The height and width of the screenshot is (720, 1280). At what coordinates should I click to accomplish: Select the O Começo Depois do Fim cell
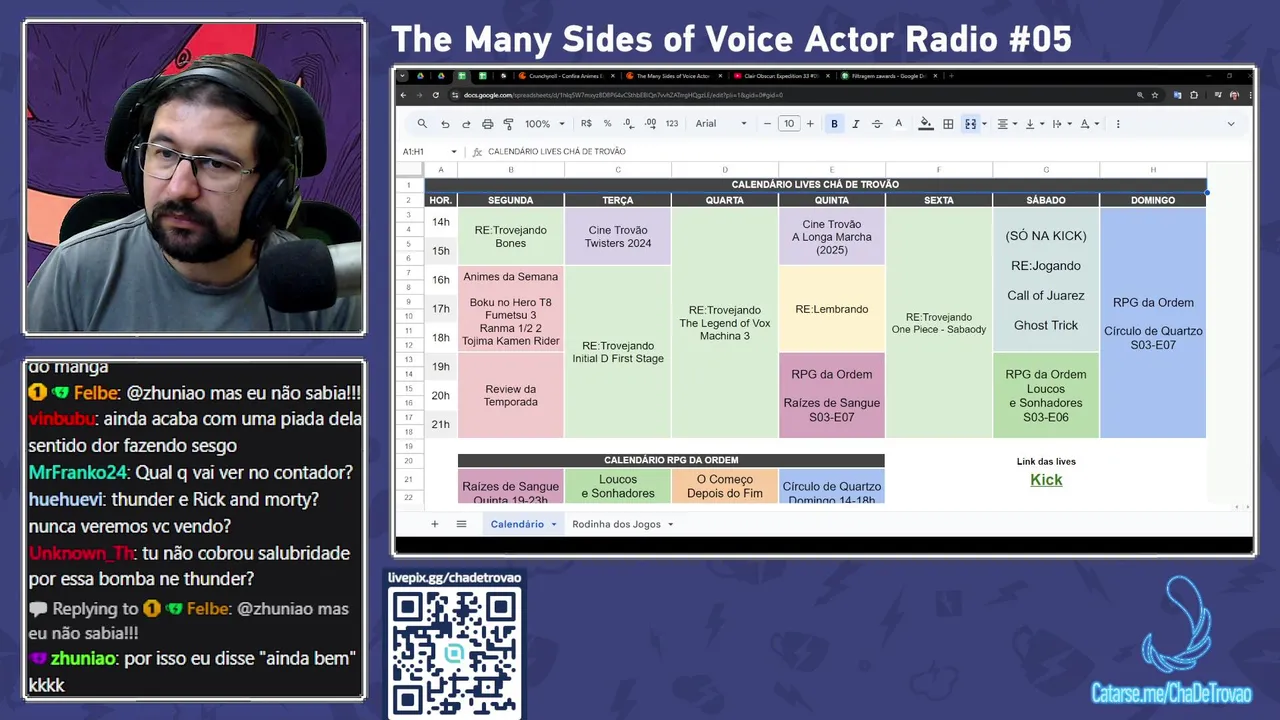point(725,486)
